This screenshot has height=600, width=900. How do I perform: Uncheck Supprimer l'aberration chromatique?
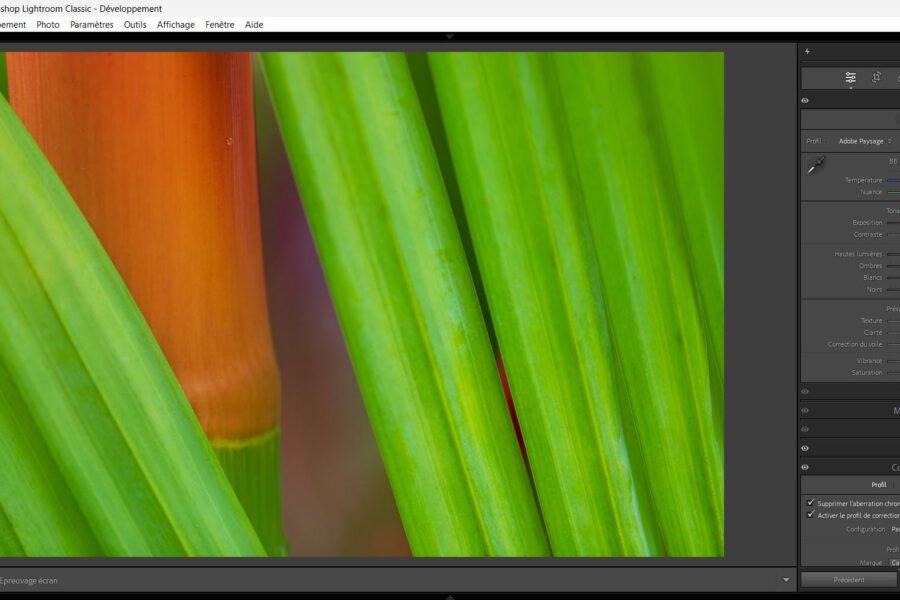[x=810, y=503]
